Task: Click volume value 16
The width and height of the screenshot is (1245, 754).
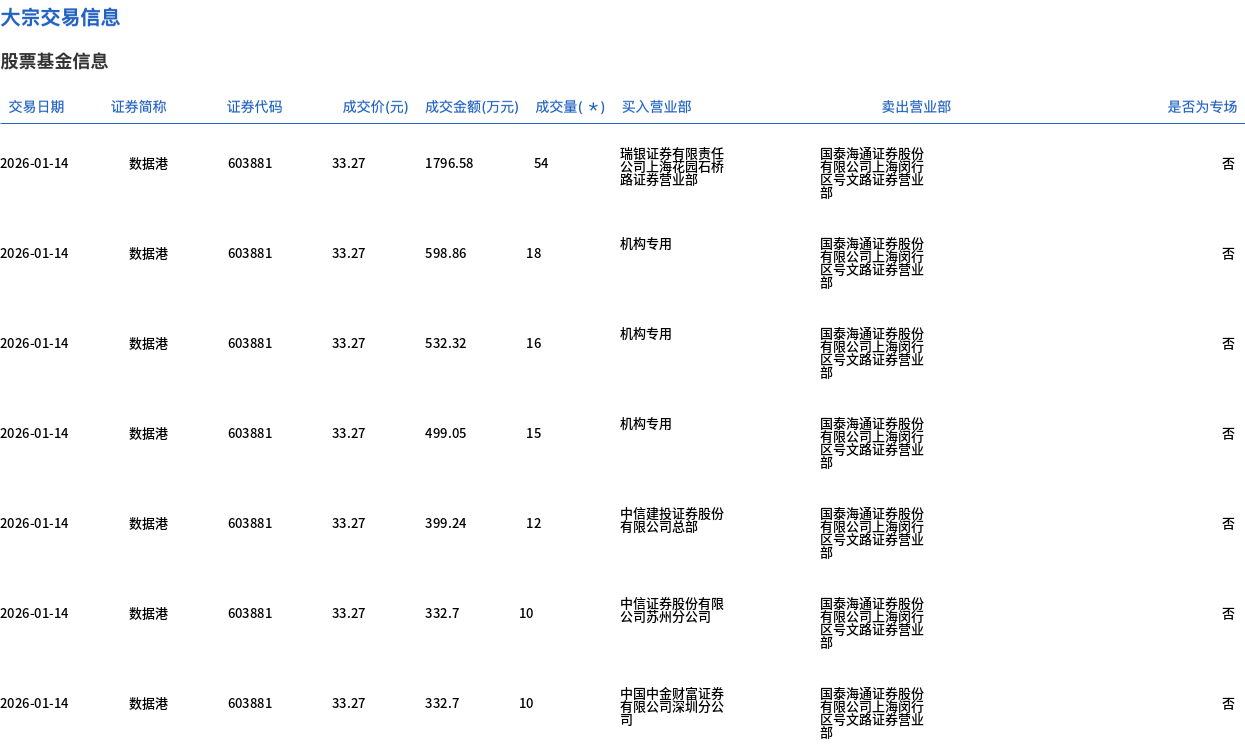Action: (534, 343)
